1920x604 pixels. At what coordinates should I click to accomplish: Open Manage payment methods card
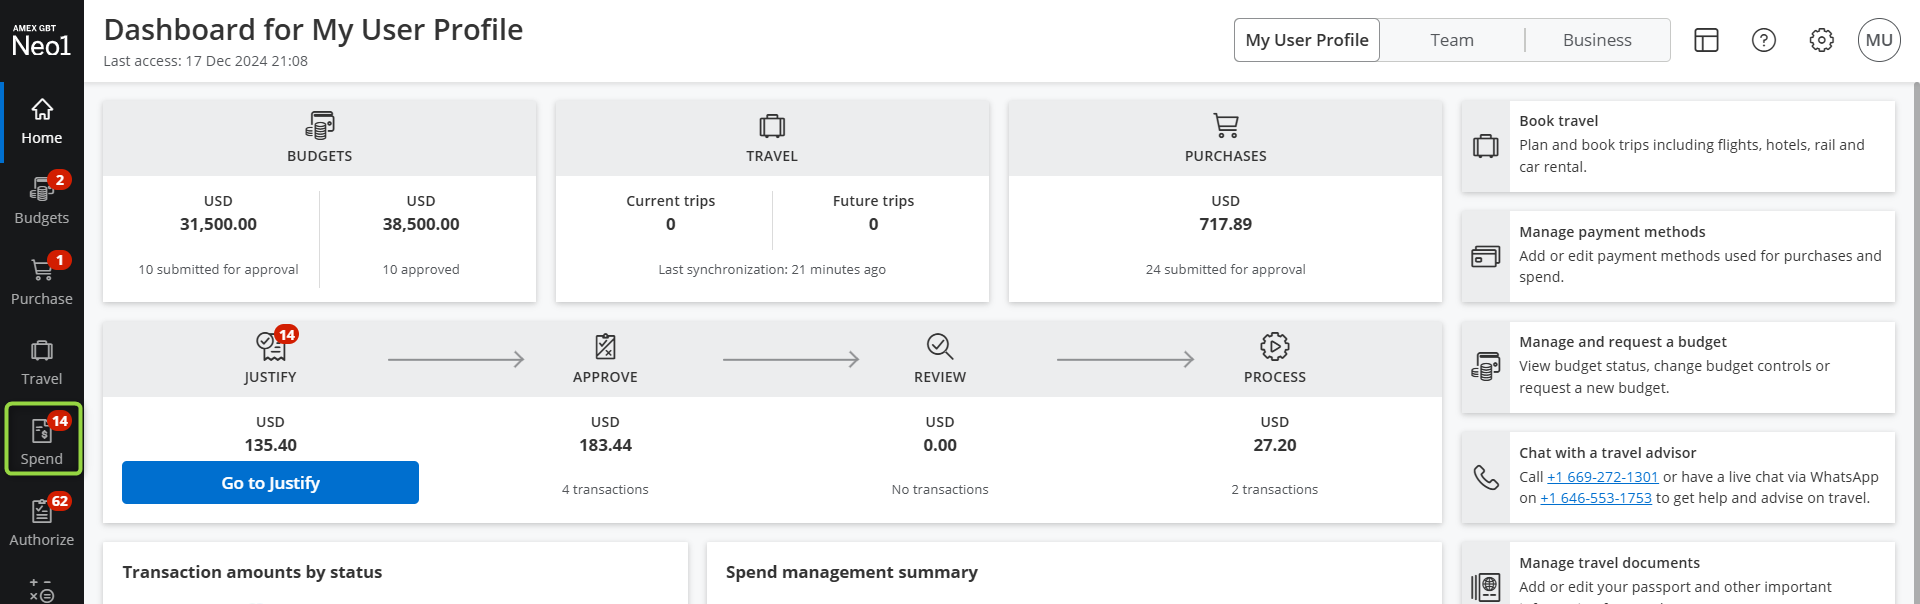(1677, 256)
